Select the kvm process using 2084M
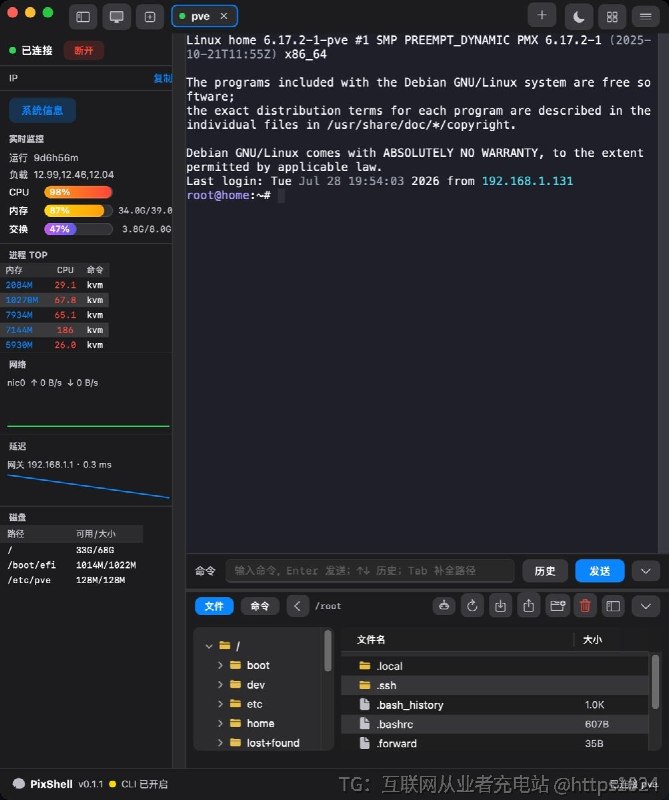The height and width of the screenshot is (800, 669). point(55,285)
